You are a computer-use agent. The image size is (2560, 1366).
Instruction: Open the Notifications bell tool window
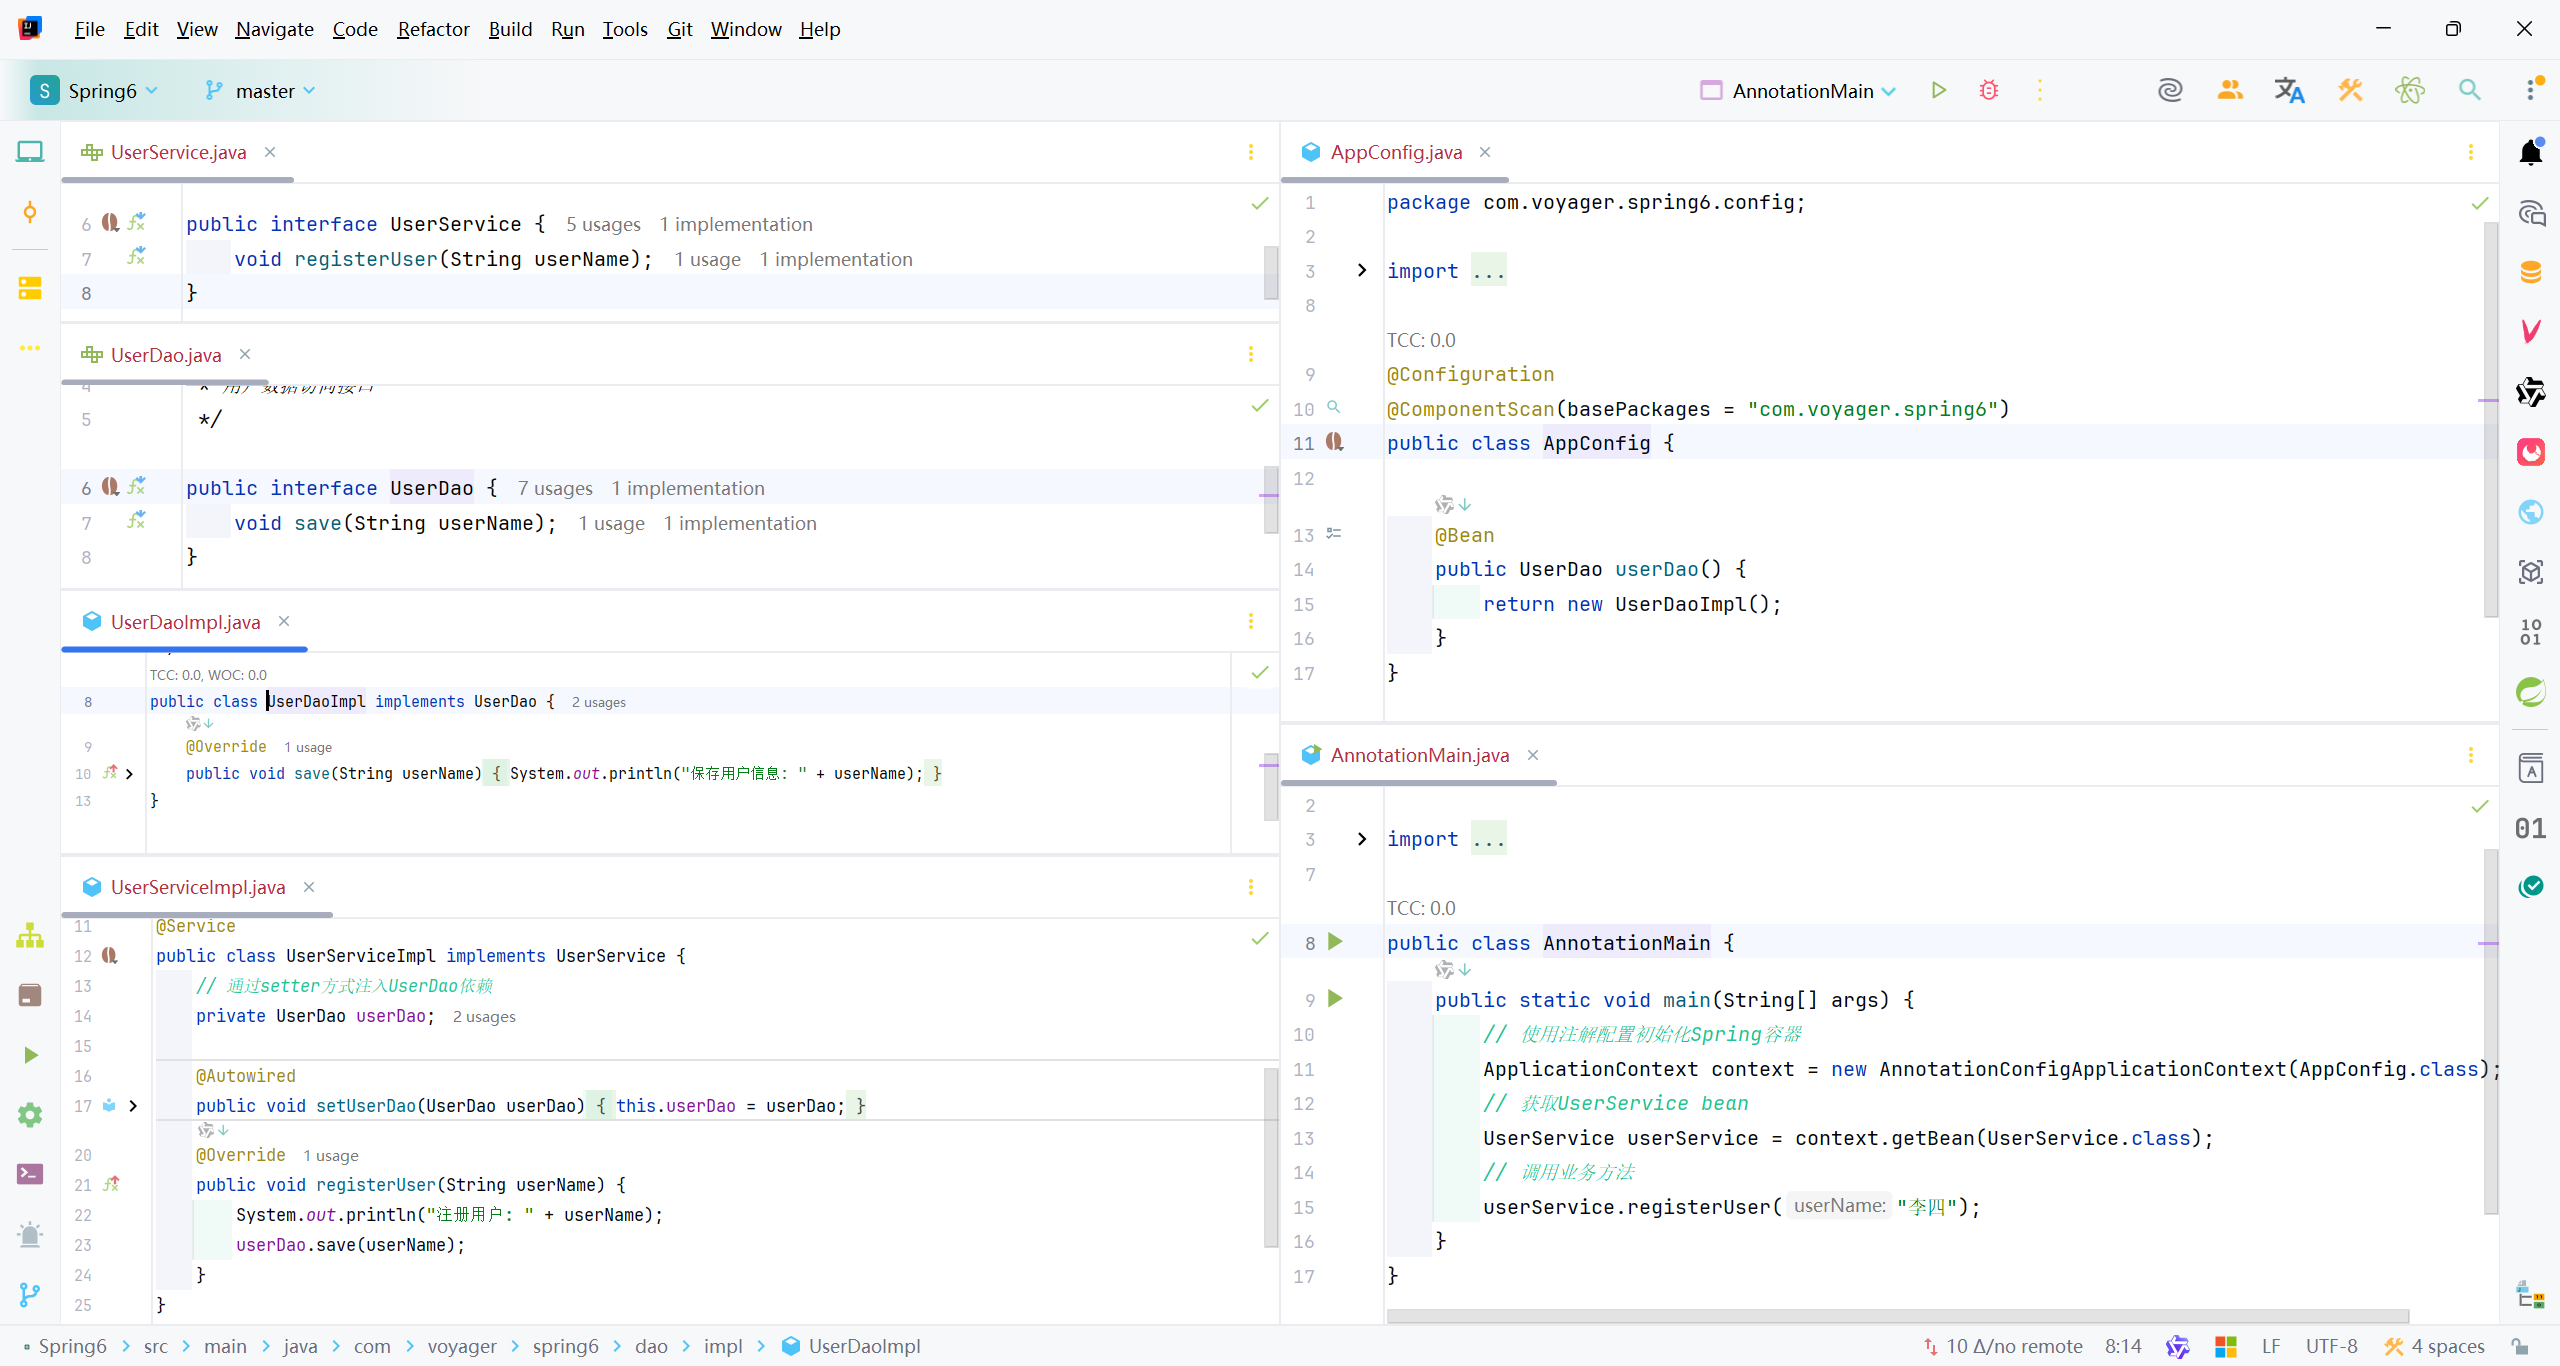click(2530, 153)
